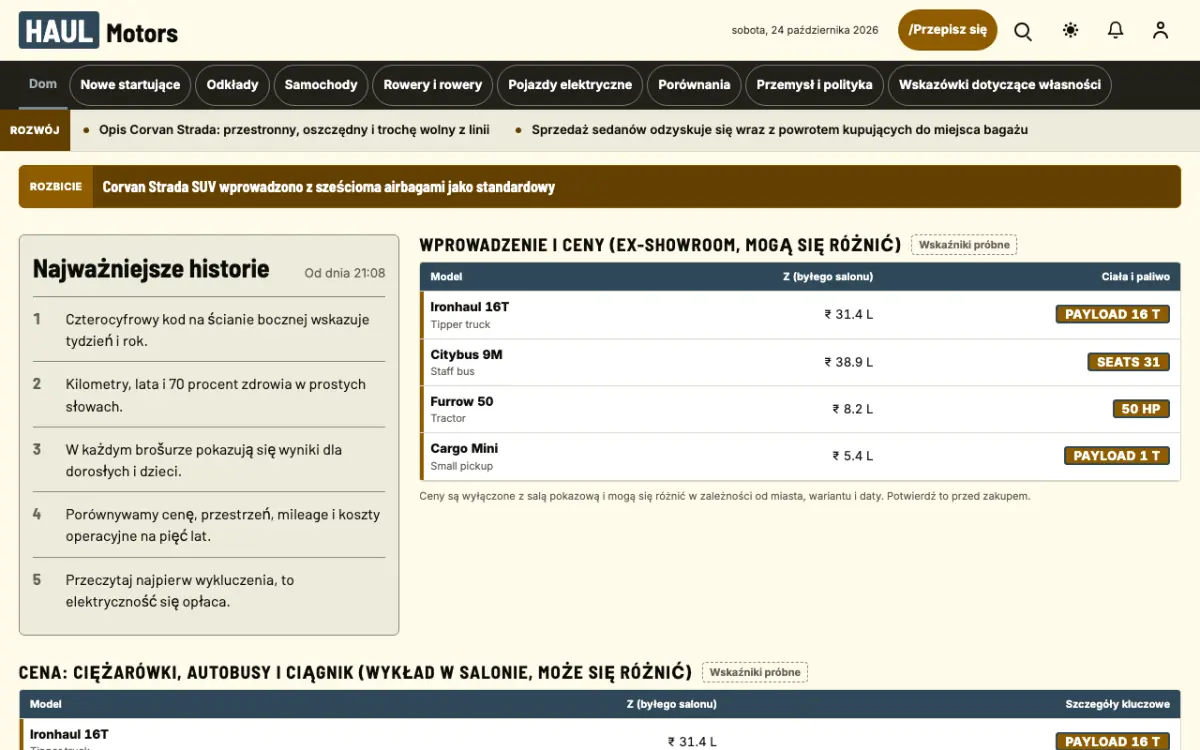1200x750 pixels.
Task: Select the Ironhaul 16T row in the top table
Action: pos(800,315)
